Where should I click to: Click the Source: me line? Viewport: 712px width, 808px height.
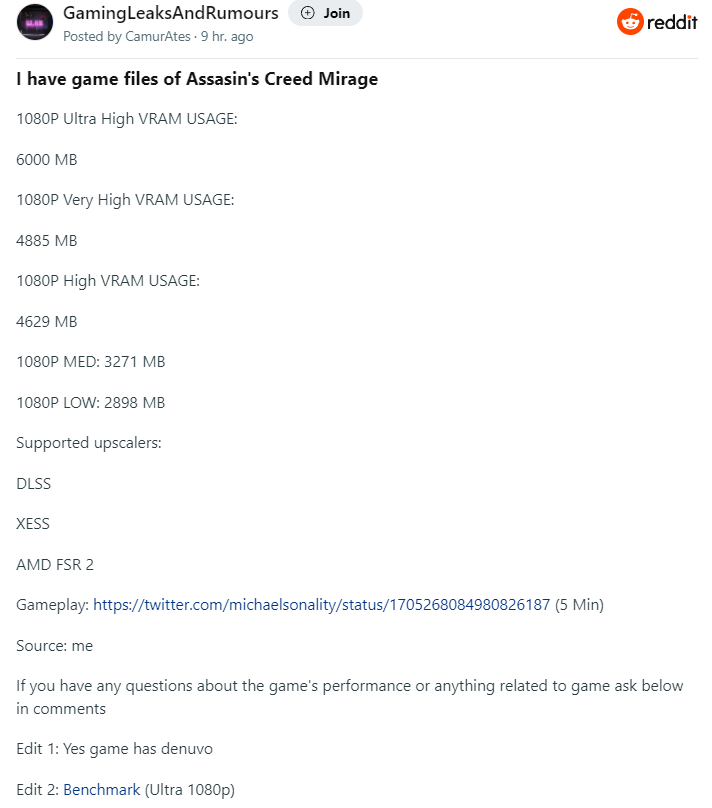[55, 646]
